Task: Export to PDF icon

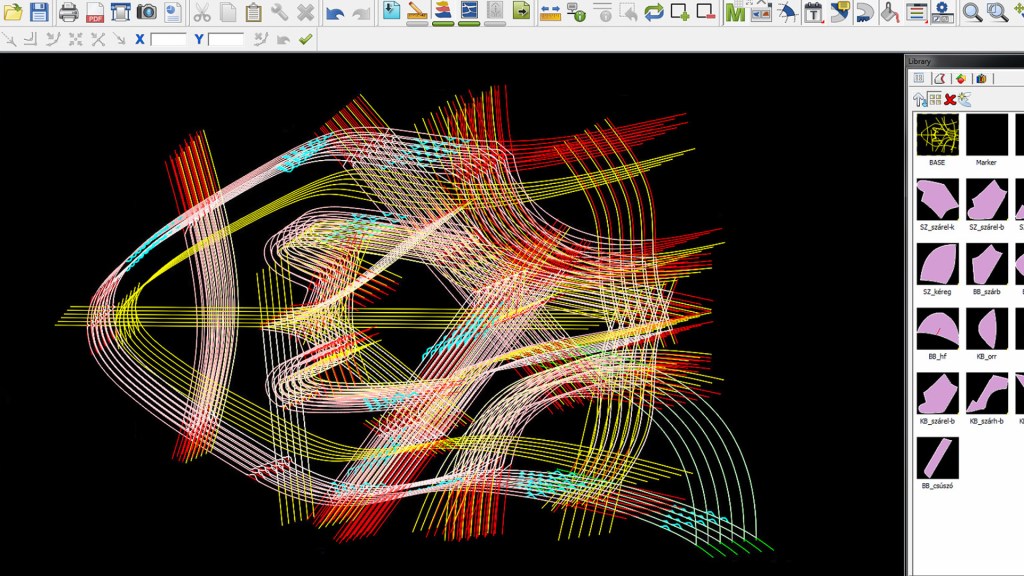Action: click(x=95, y=12)
